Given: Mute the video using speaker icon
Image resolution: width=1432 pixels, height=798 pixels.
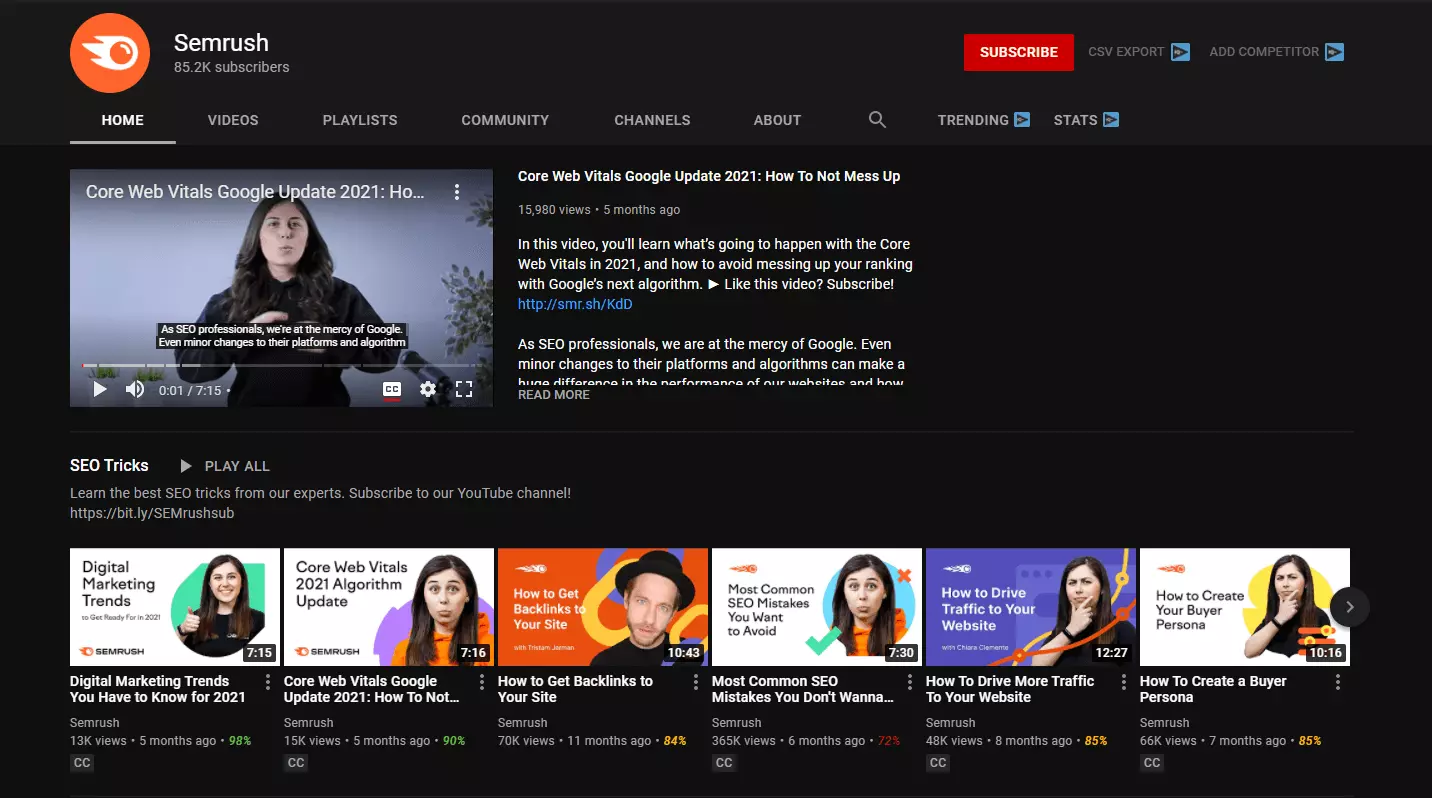Looking at the screenshot, I should pos(135,389).
